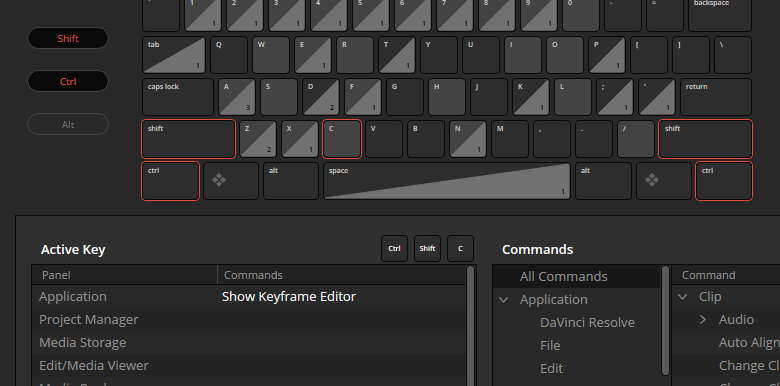Select the caps lock key

tap(178, 97)
